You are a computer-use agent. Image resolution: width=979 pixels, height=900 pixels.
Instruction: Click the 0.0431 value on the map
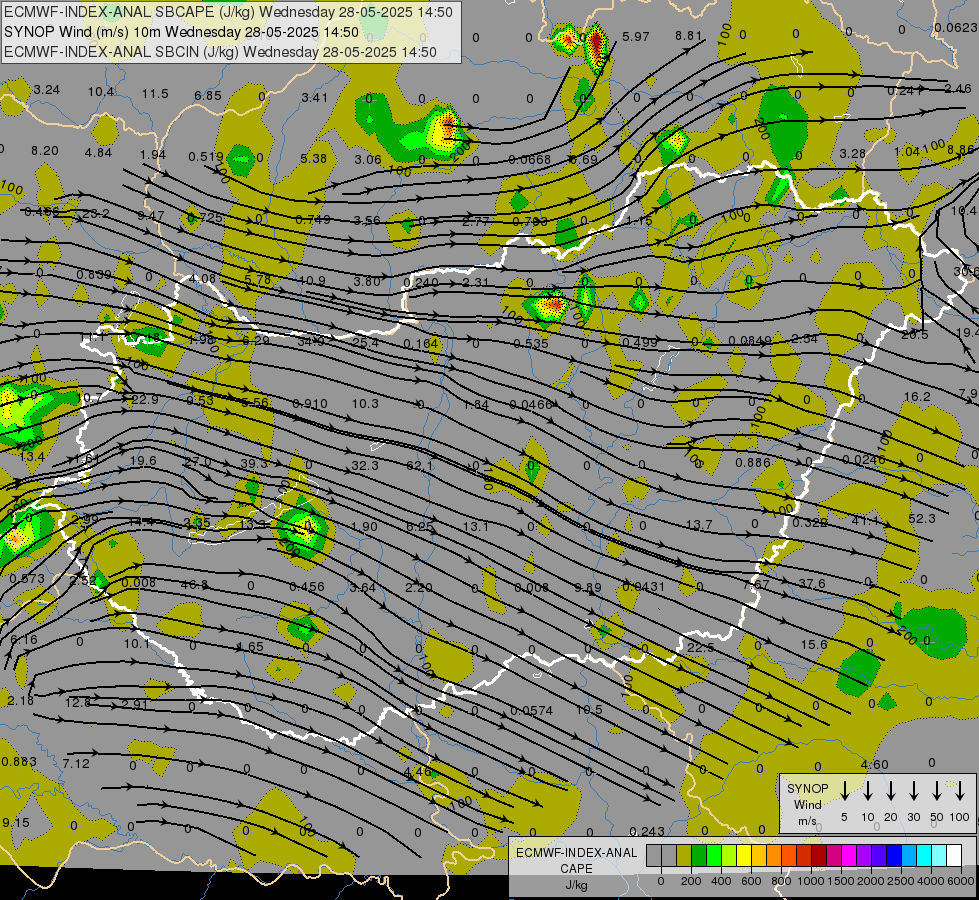pos(644,587)
